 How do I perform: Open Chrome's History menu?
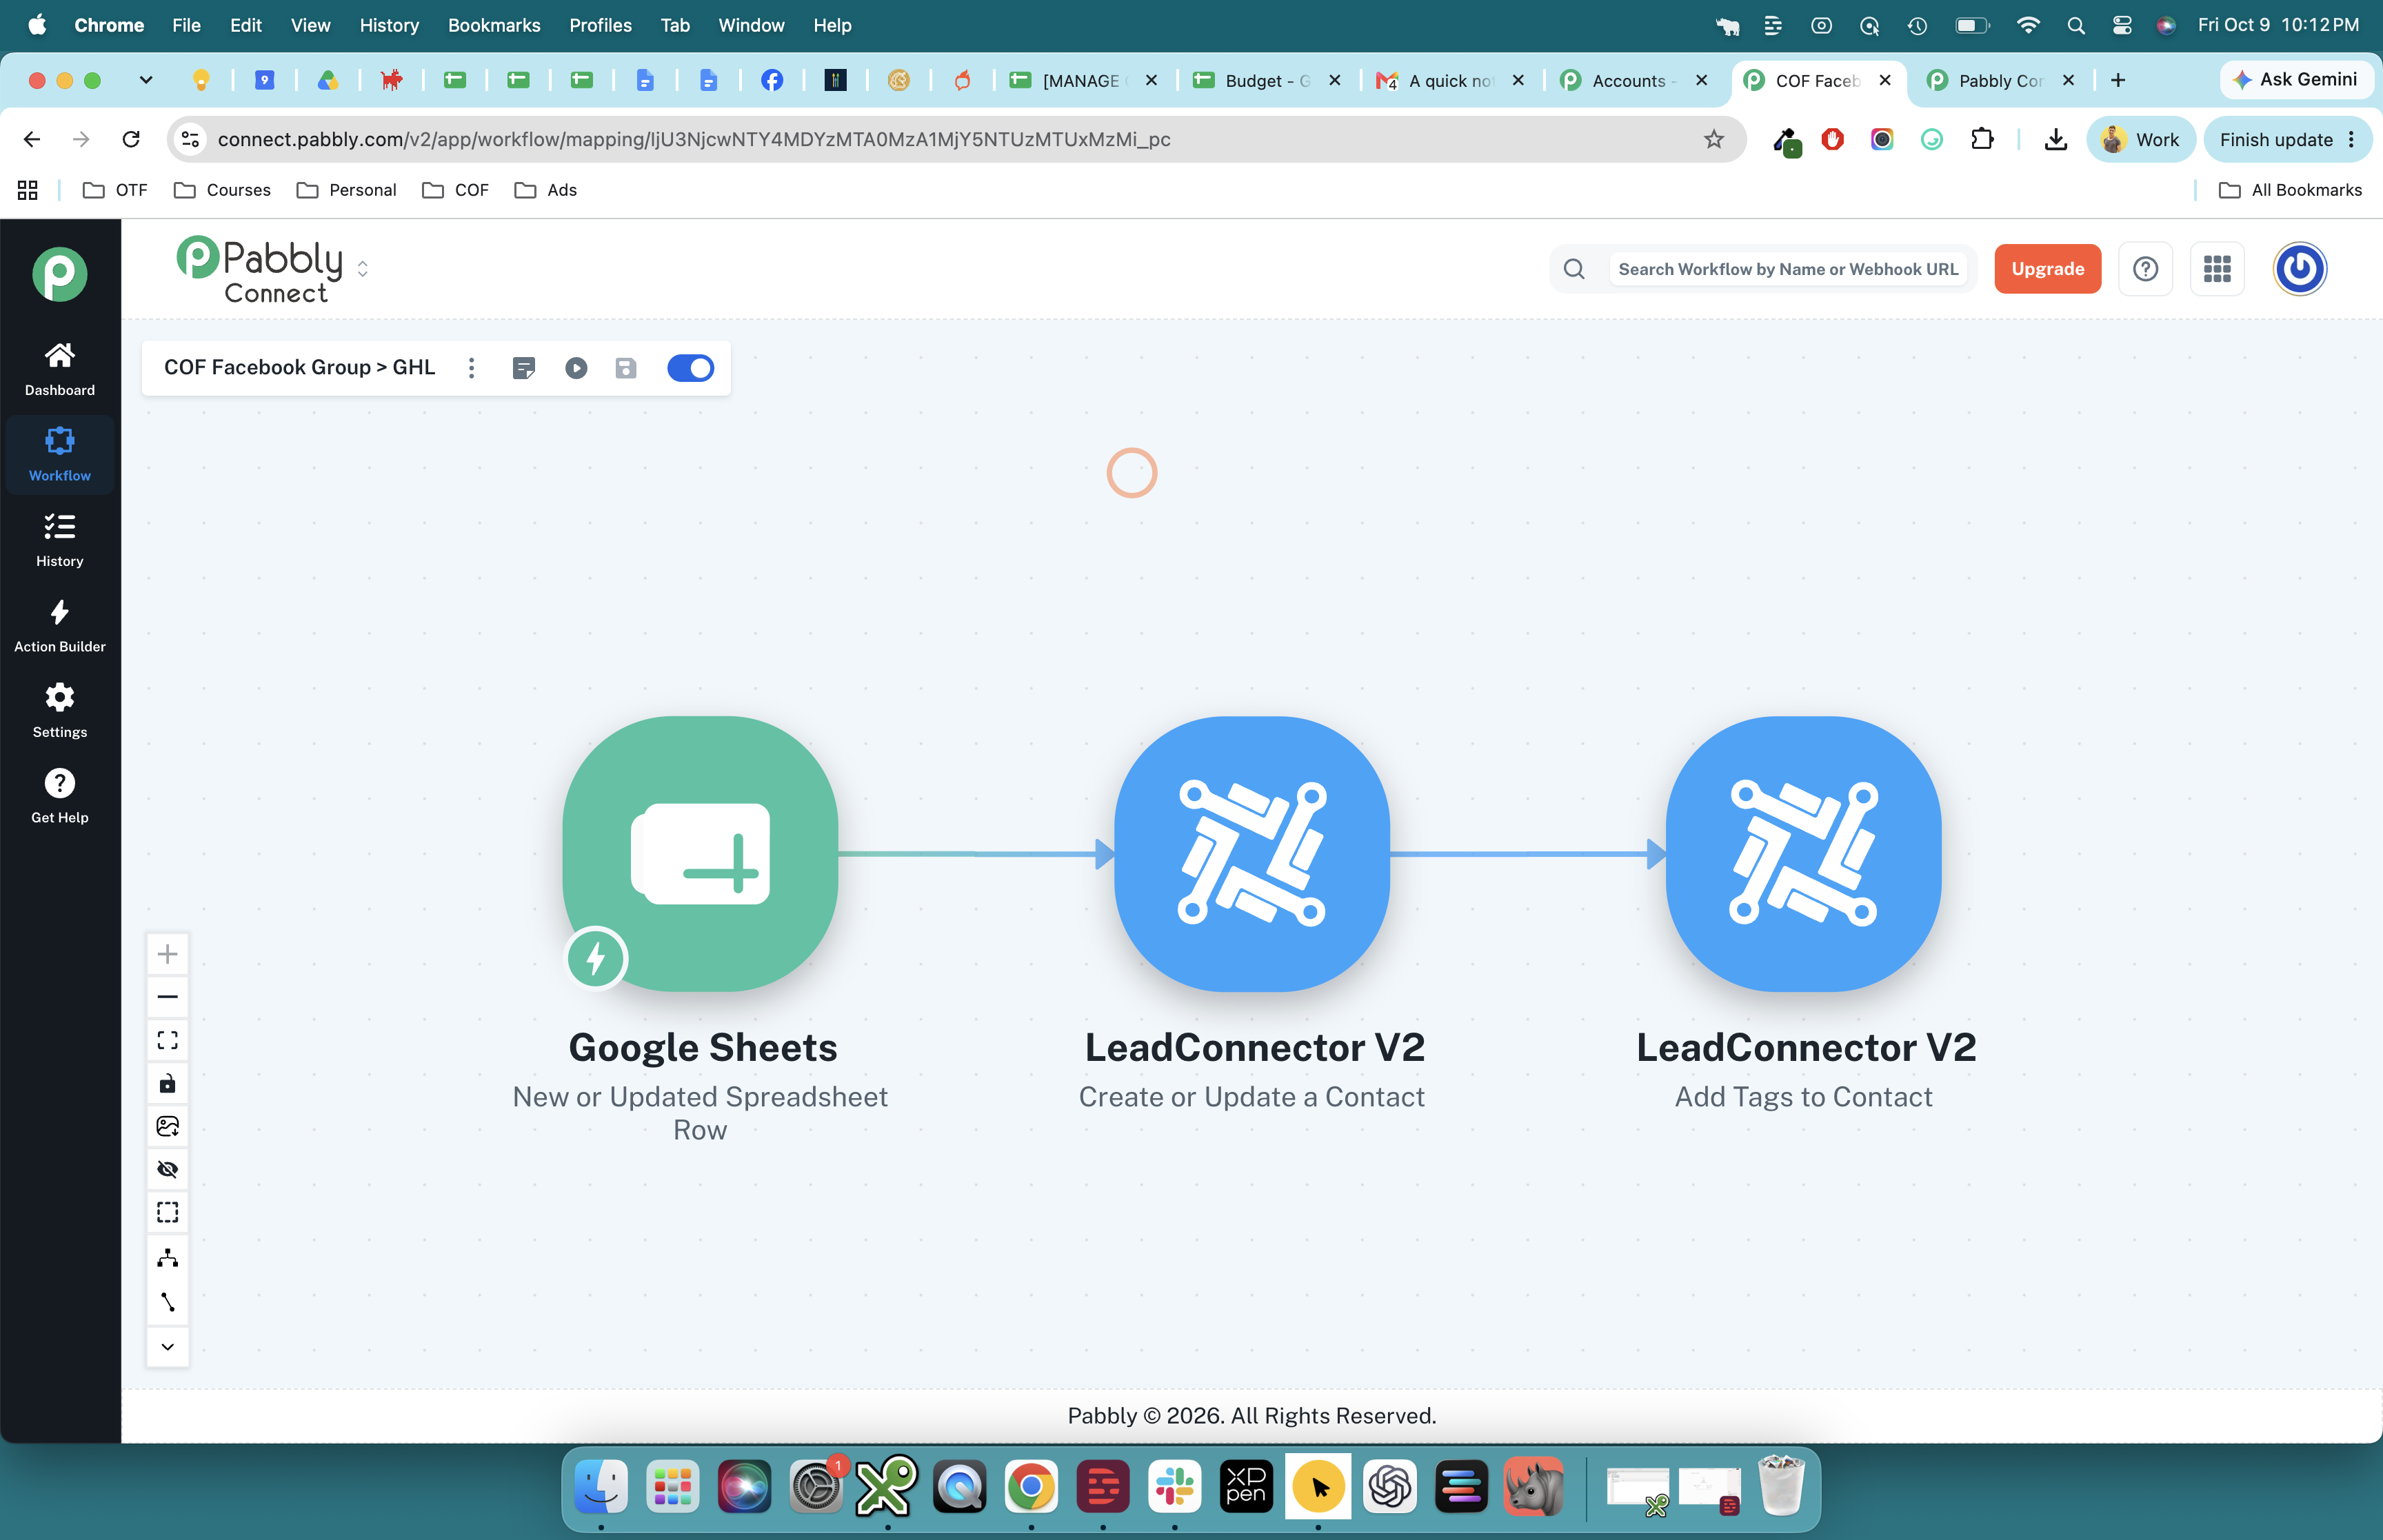pos(389,25)
